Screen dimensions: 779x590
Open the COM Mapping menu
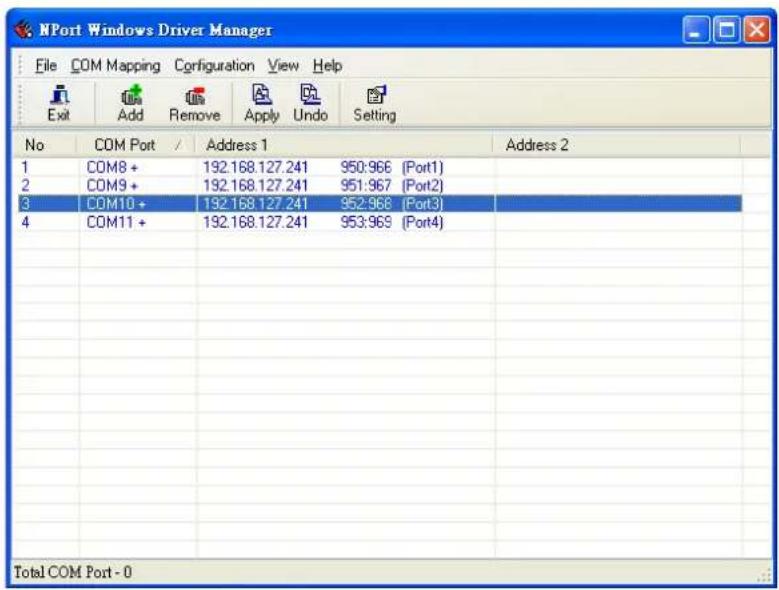pos(115,66)
